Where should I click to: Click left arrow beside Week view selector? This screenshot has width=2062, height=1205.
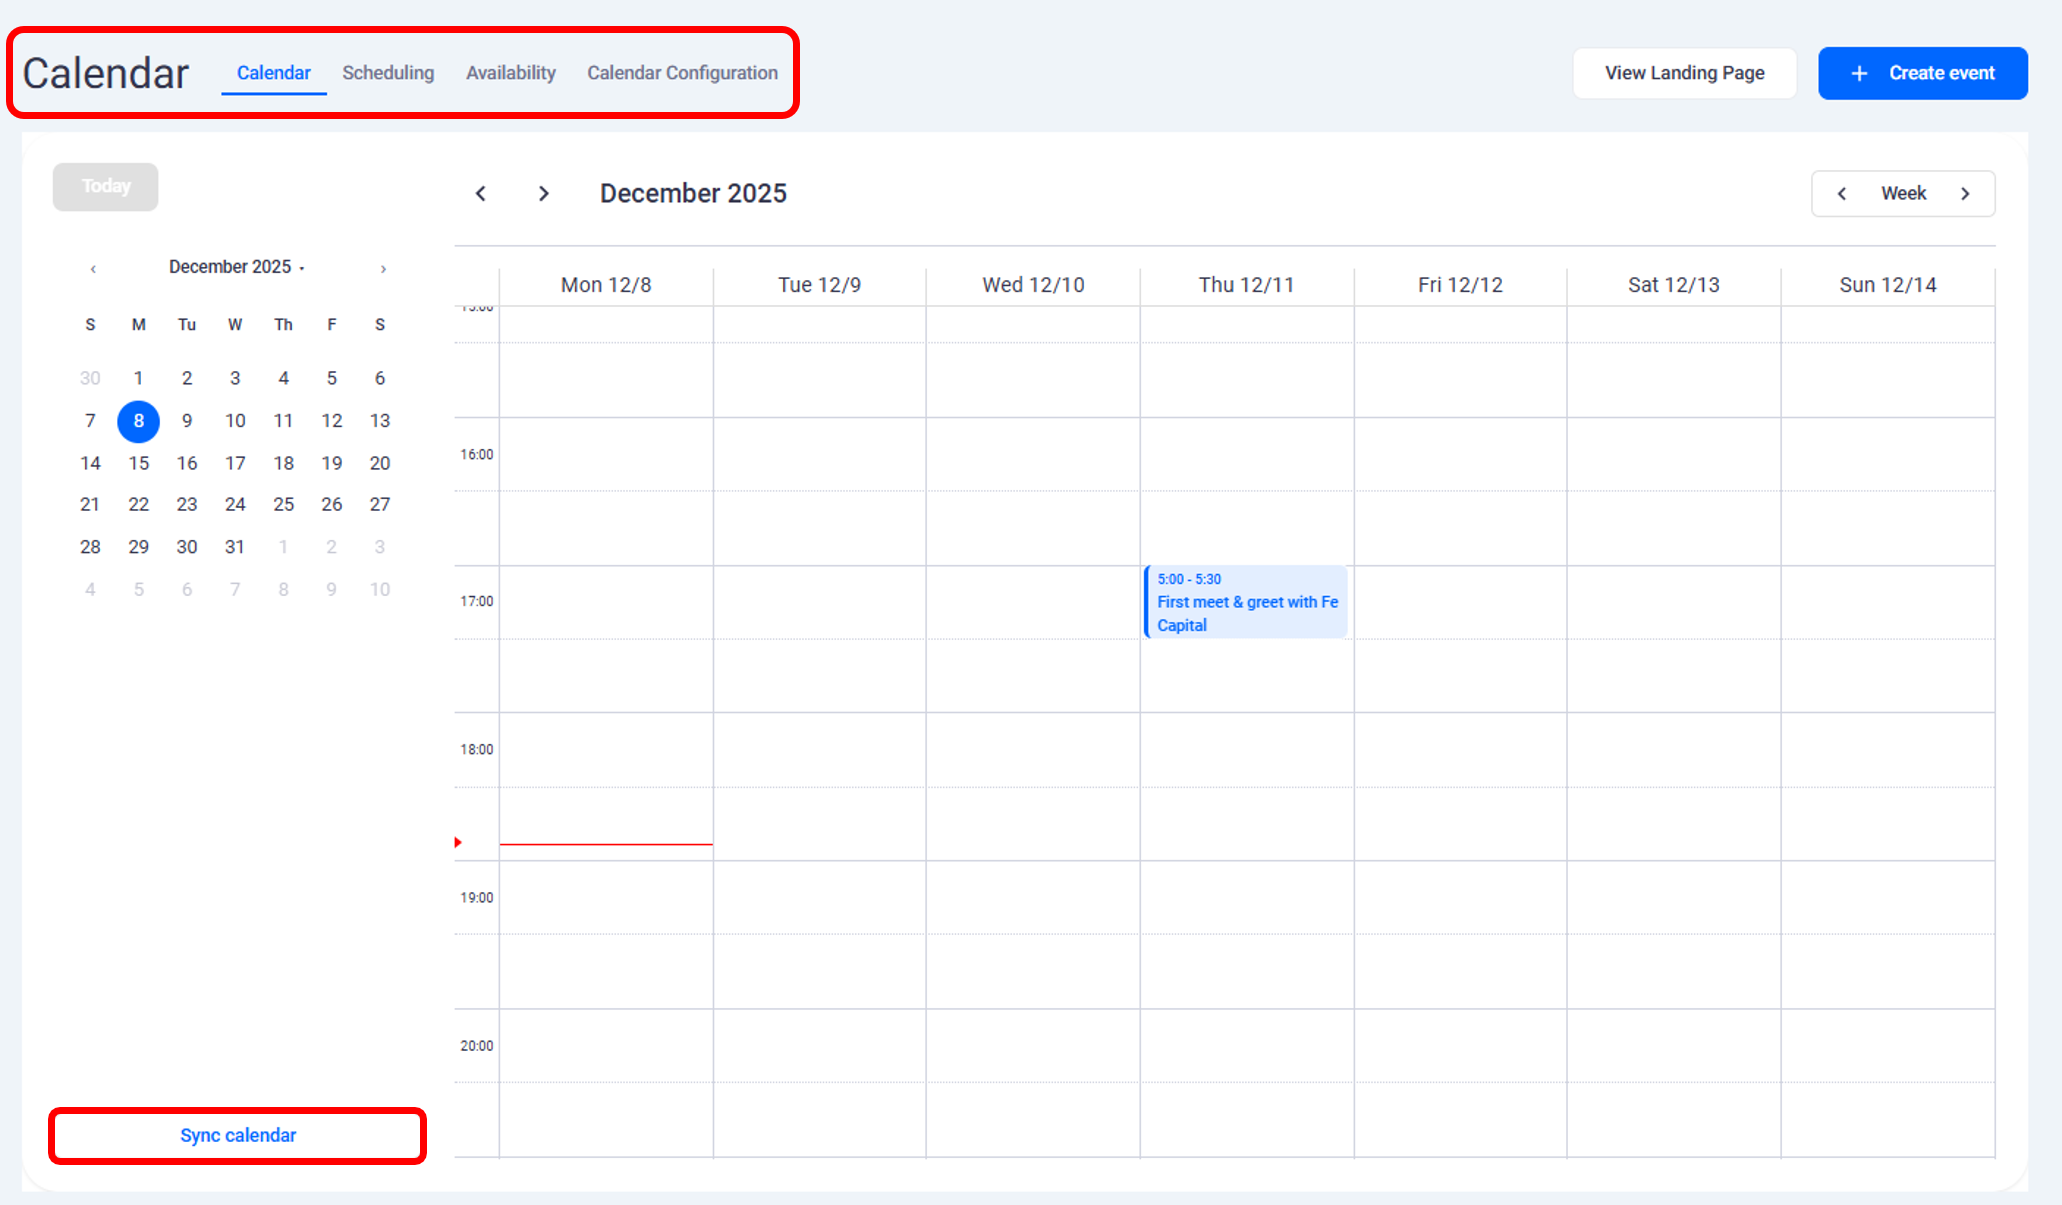pos(1842,194)
